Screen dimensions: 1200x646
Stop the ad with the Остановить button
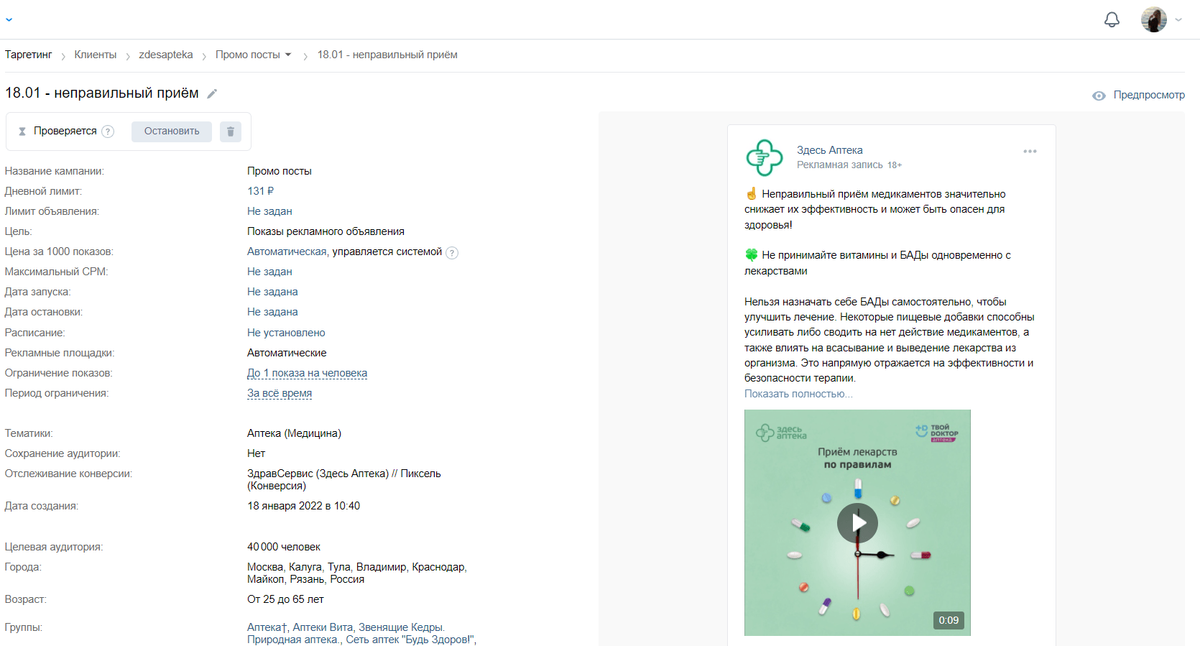click(x=172, y=131)
